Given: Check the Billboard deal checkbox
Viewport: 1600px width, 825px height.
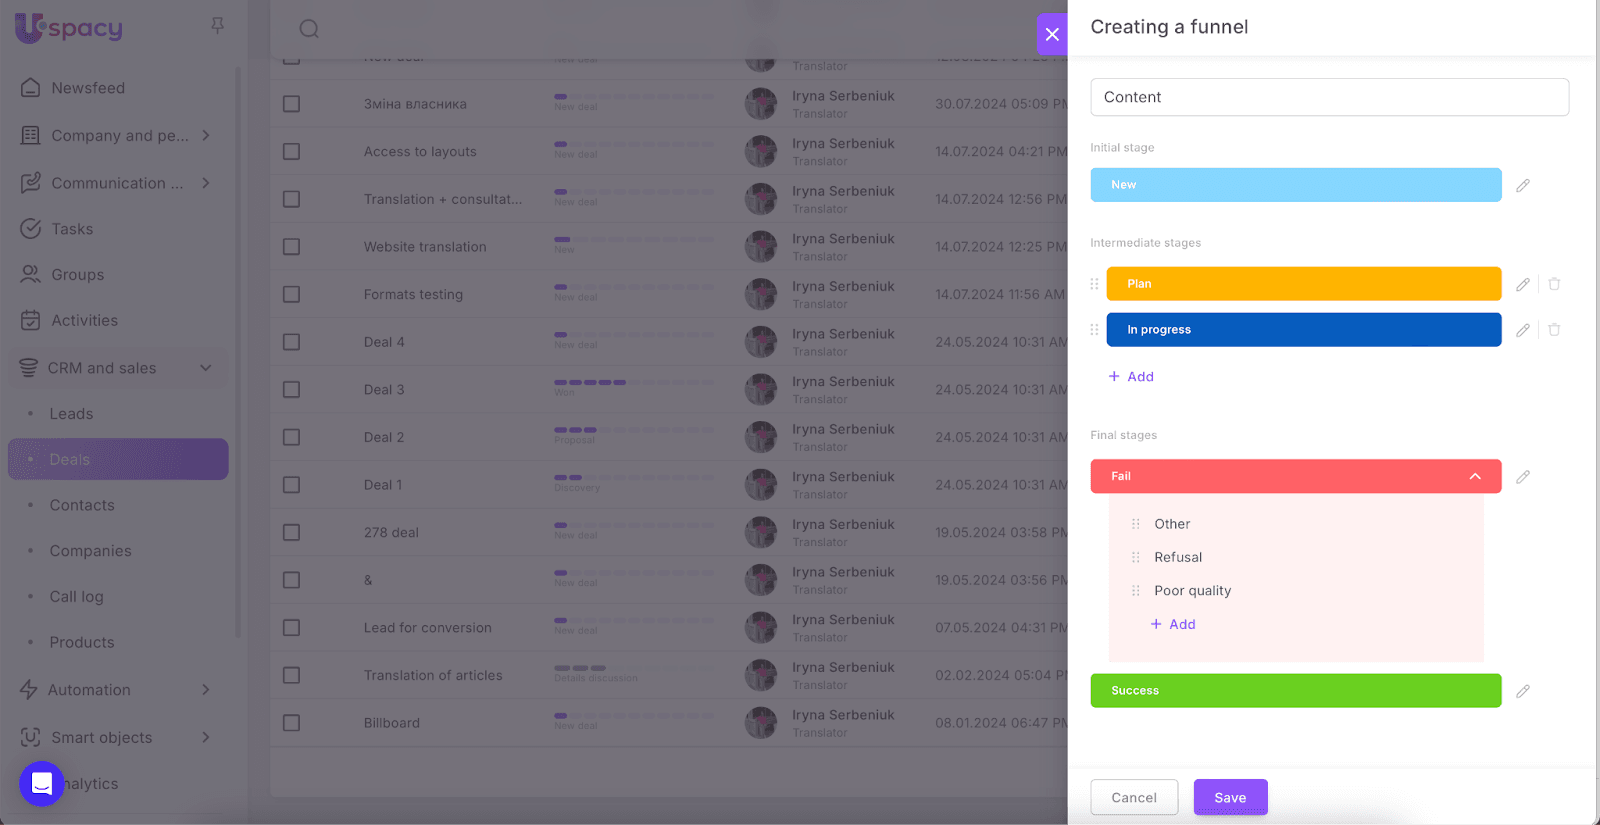Looking at the screenshot, I should 291,723.
